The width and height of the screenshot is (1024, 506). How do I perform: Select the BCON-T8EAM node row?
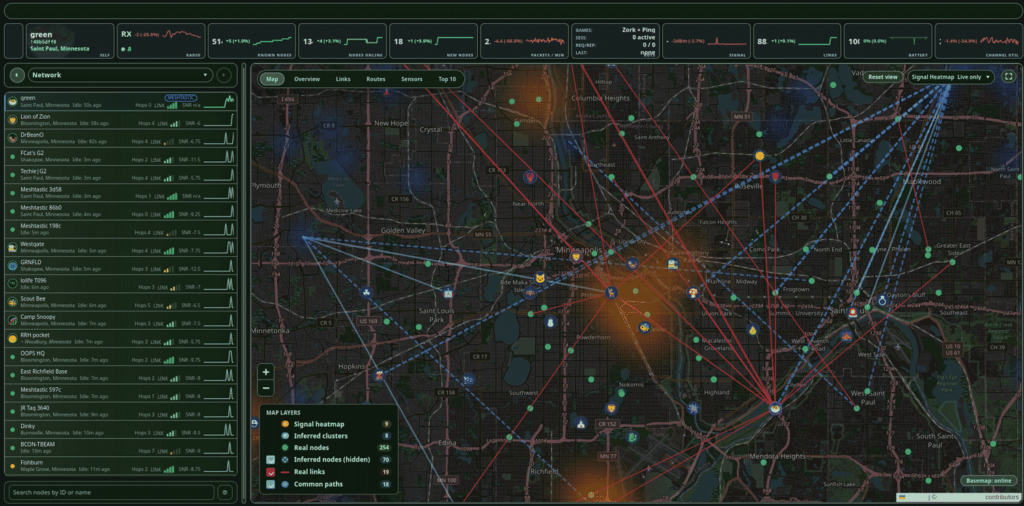pos(121,448)
